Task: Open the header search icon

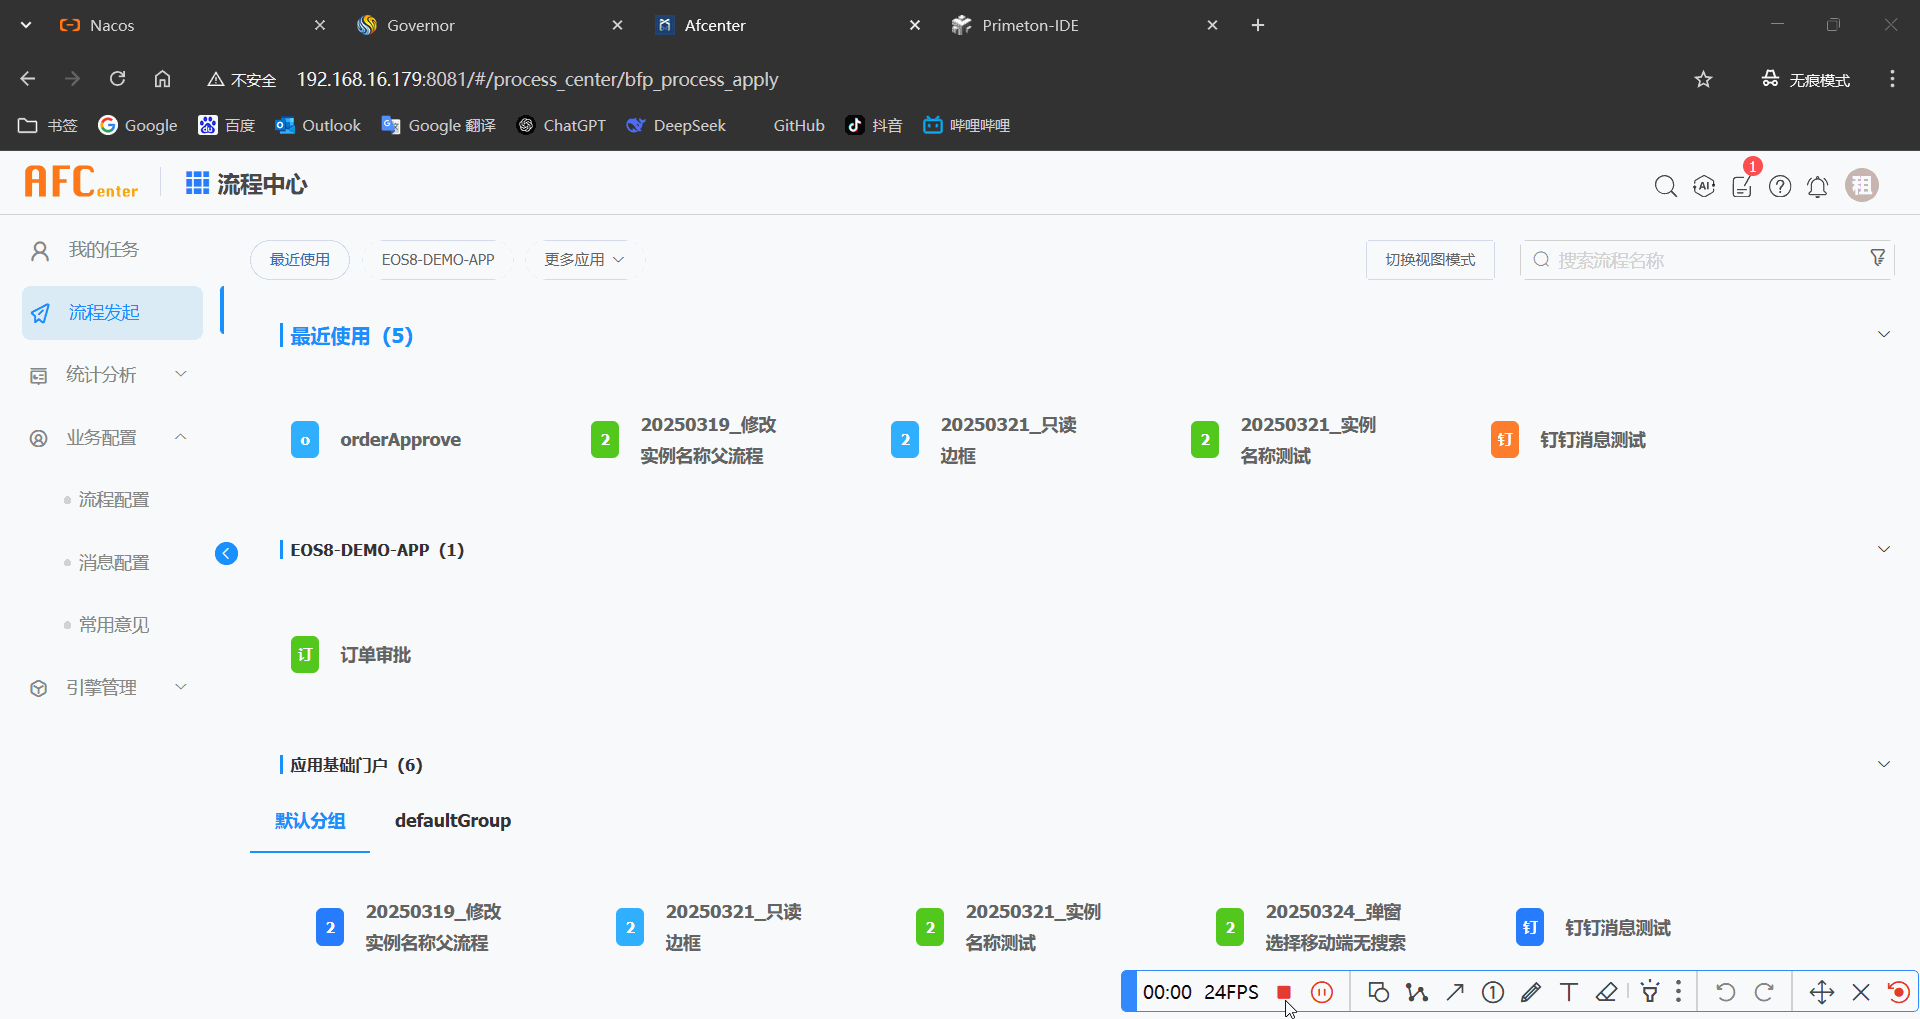Action: pyautogui.click(x=1665, y=186)
